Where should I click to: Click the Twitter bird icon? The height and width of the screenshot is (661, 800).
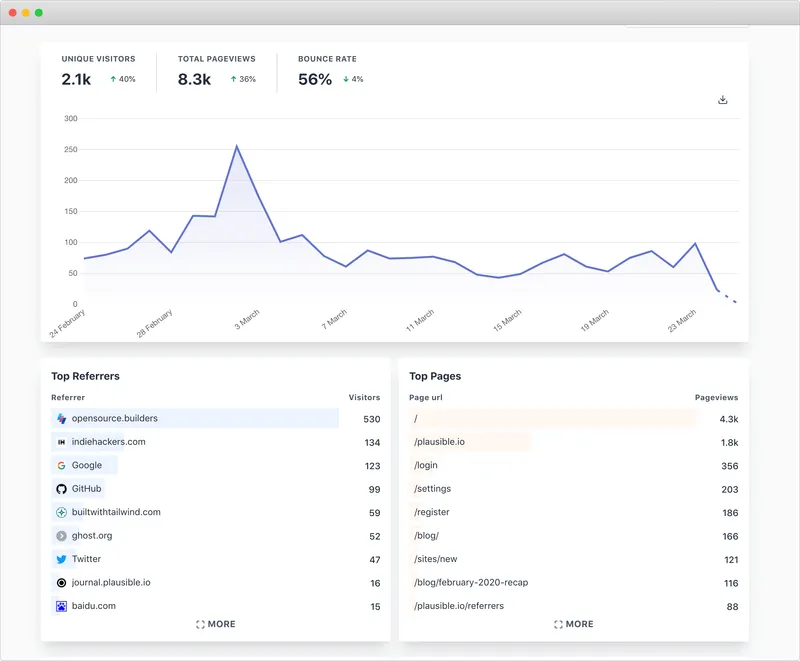point(61,560)
